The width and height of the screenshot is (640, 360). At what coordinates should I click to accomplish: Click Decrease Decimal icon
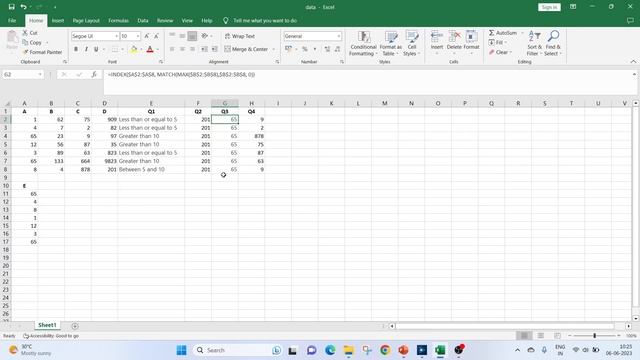click(x=337, y=49)
